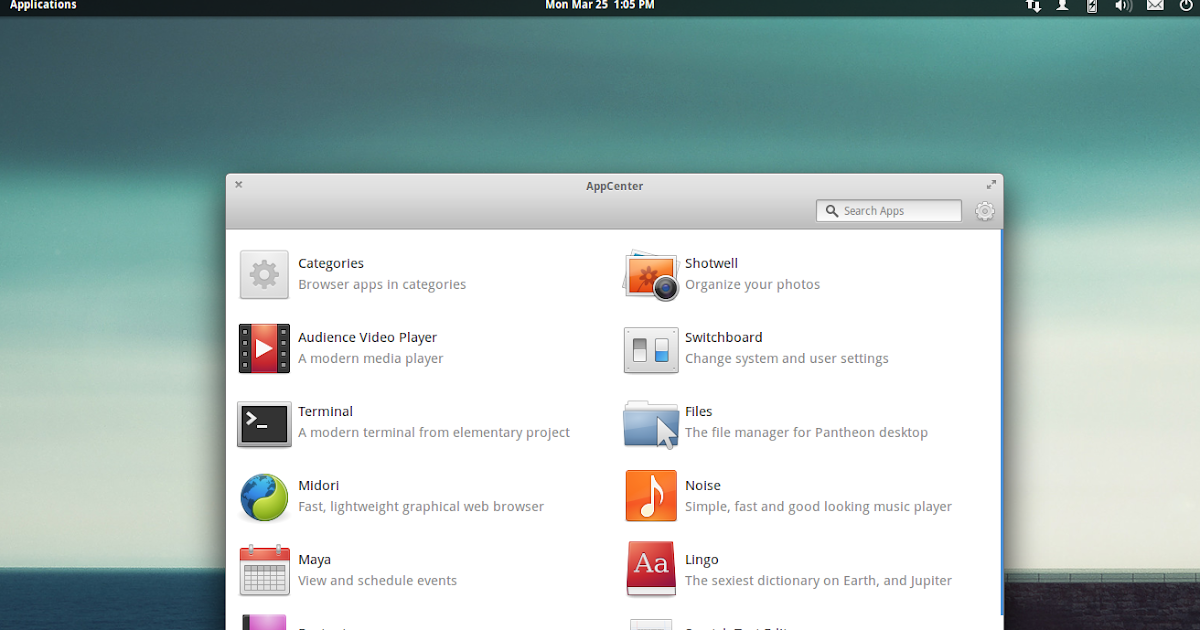Open the Categories gear icon
The height and width of the screenshot is (630, 1200).
coord(264,274)
